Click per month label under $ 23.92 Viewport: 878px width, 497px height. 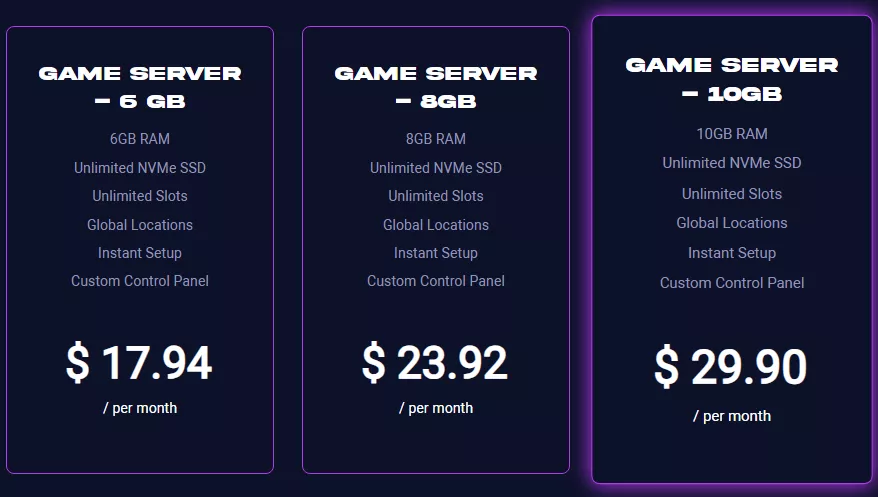436,408
